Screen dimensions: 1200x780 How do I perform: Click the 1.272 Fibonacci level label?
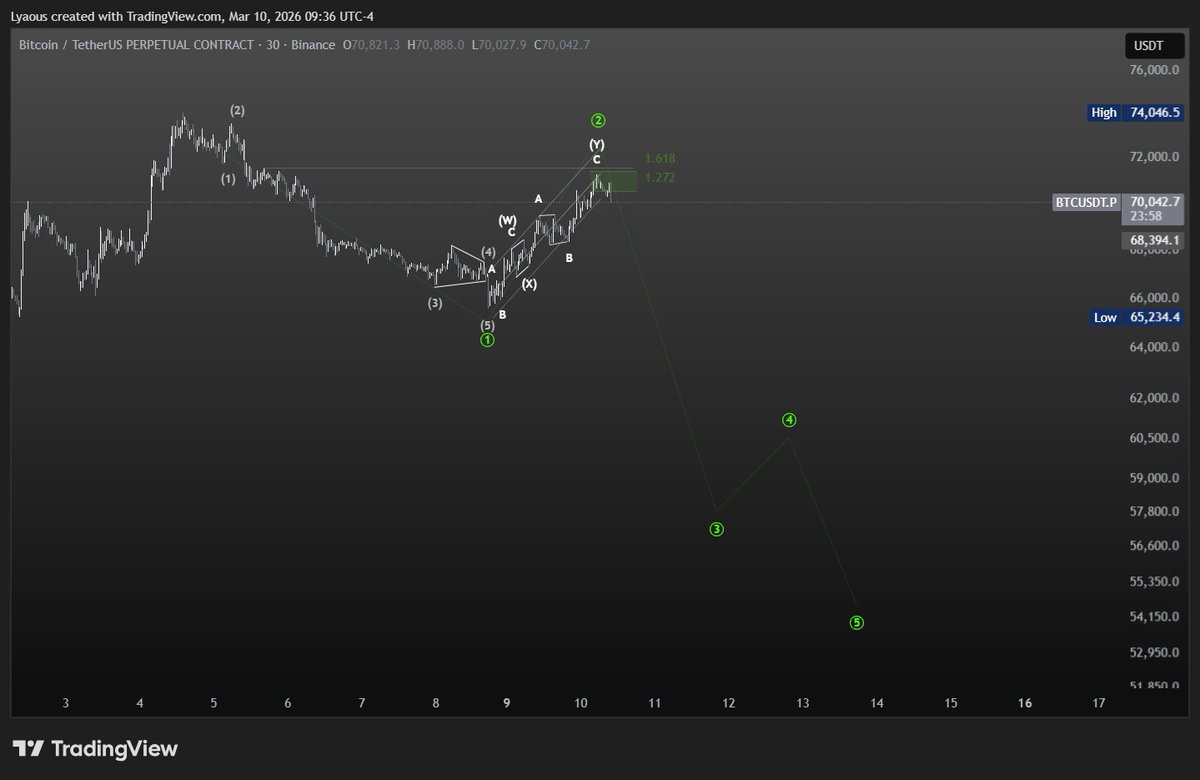[x=660, y=177]
